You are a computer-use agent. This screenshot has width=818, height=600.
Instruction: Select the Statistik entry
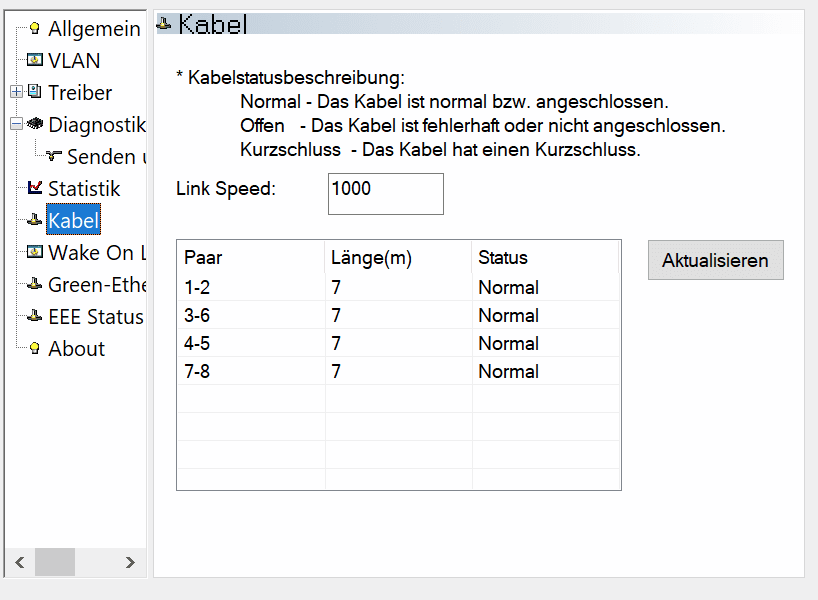pos(84,189)
